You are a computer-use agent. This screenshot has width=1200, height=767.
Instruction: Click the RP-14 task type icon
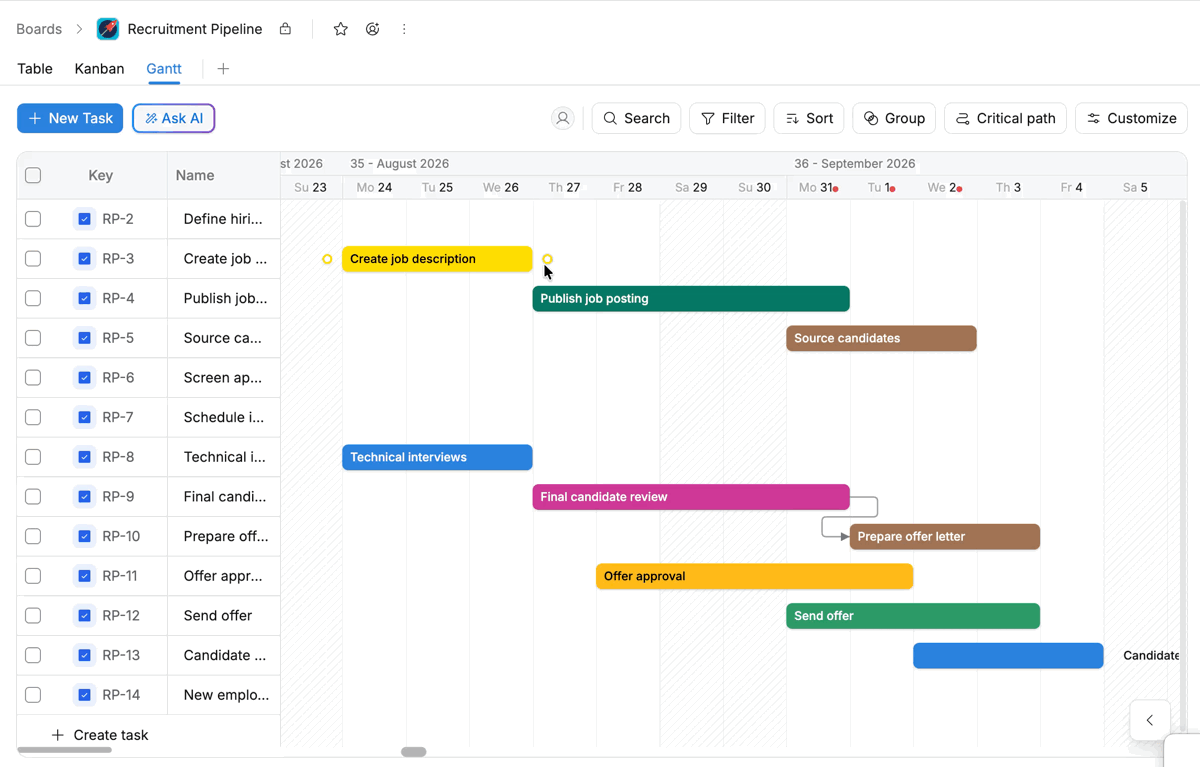coord(84,695)
